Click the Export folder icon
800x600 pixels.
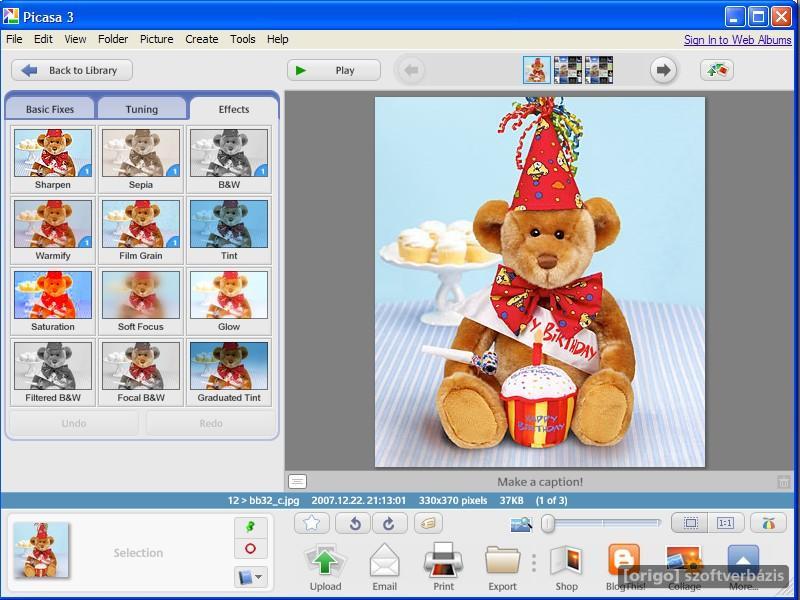tap(503, 562)
